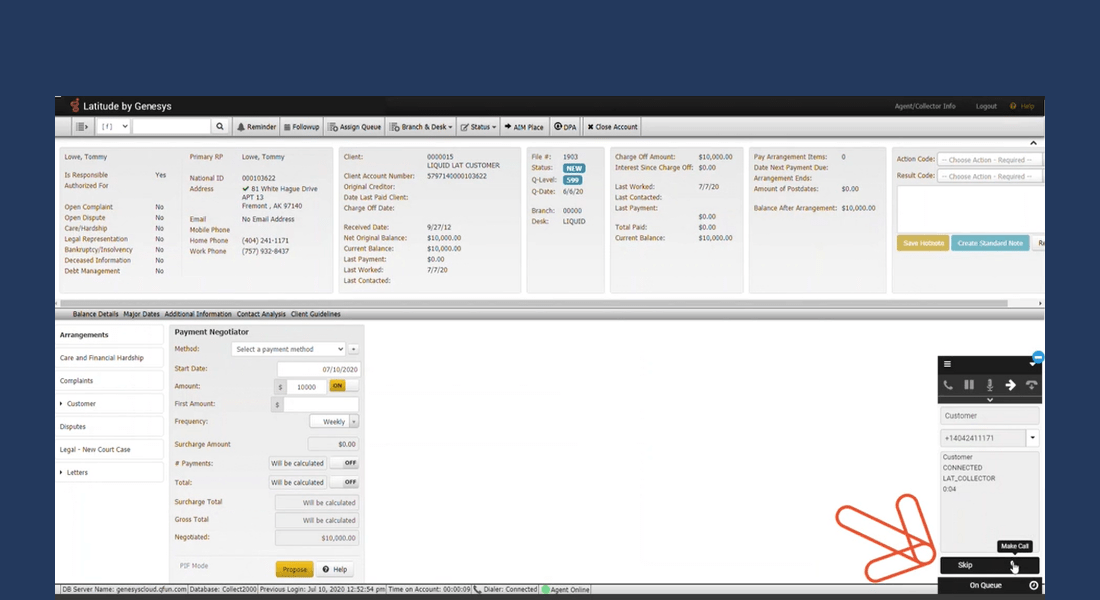Image resolution: width=1100 pixels, height=600 pixels.
Task: Expand the softphone phone number dropdown
Action: point(1033,437)
